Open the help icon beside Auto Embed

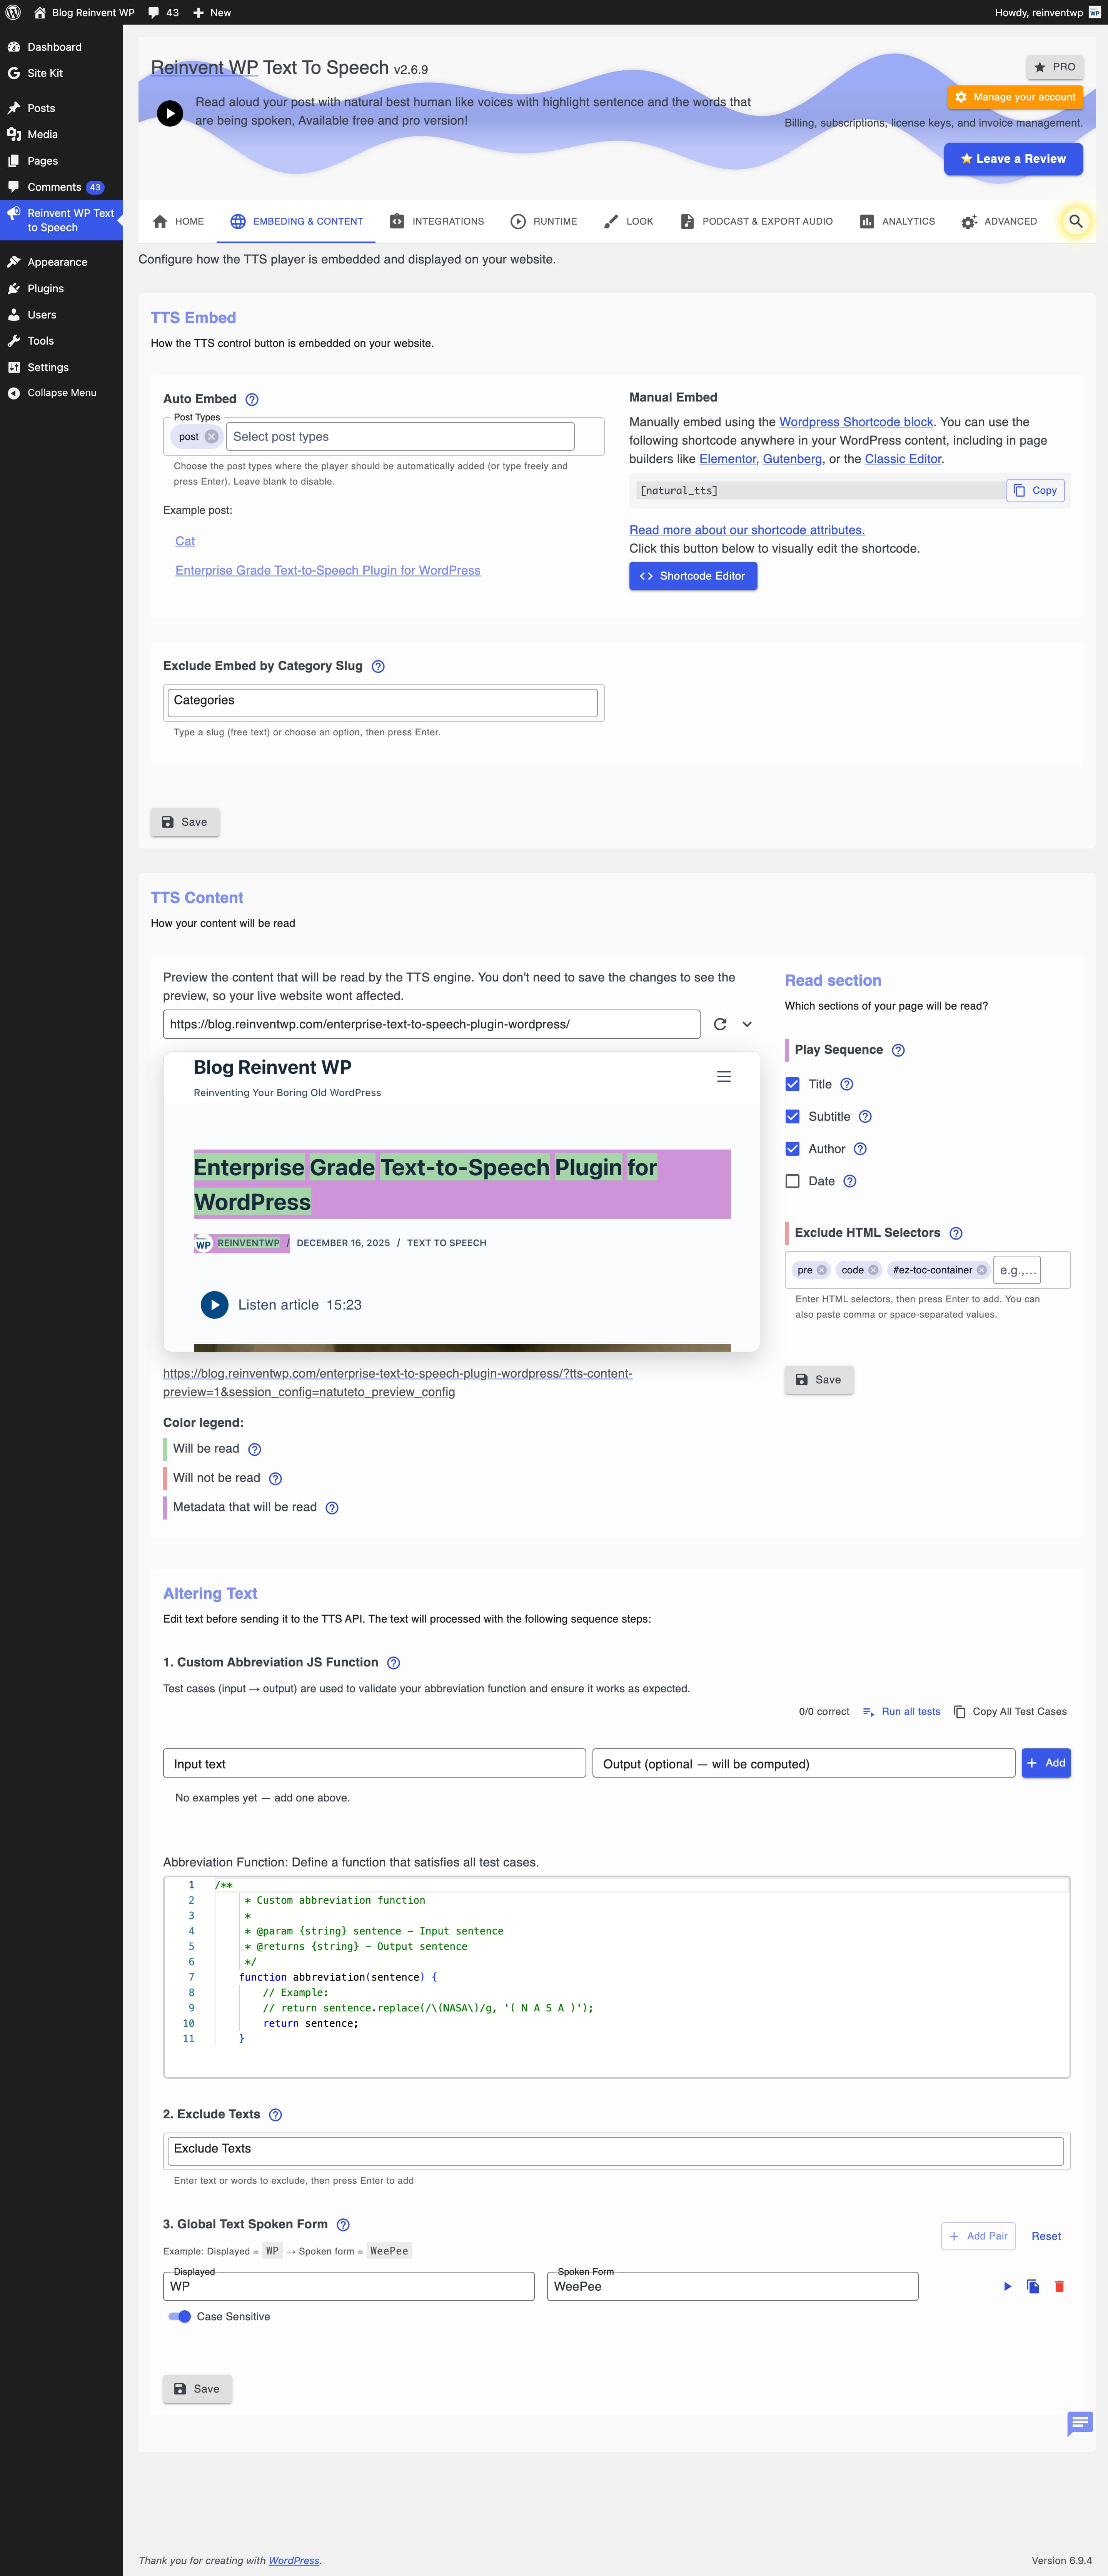pyautogui.click(x=252, y=399)
